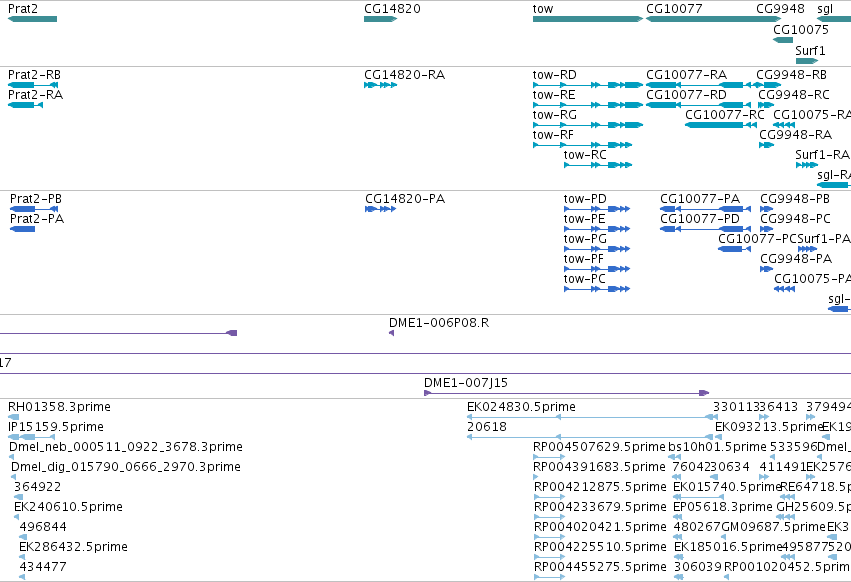The width and height of the screenshot is (851, 582).
Task: Click the Surf1 gene arrow
Action: [806, 61]
